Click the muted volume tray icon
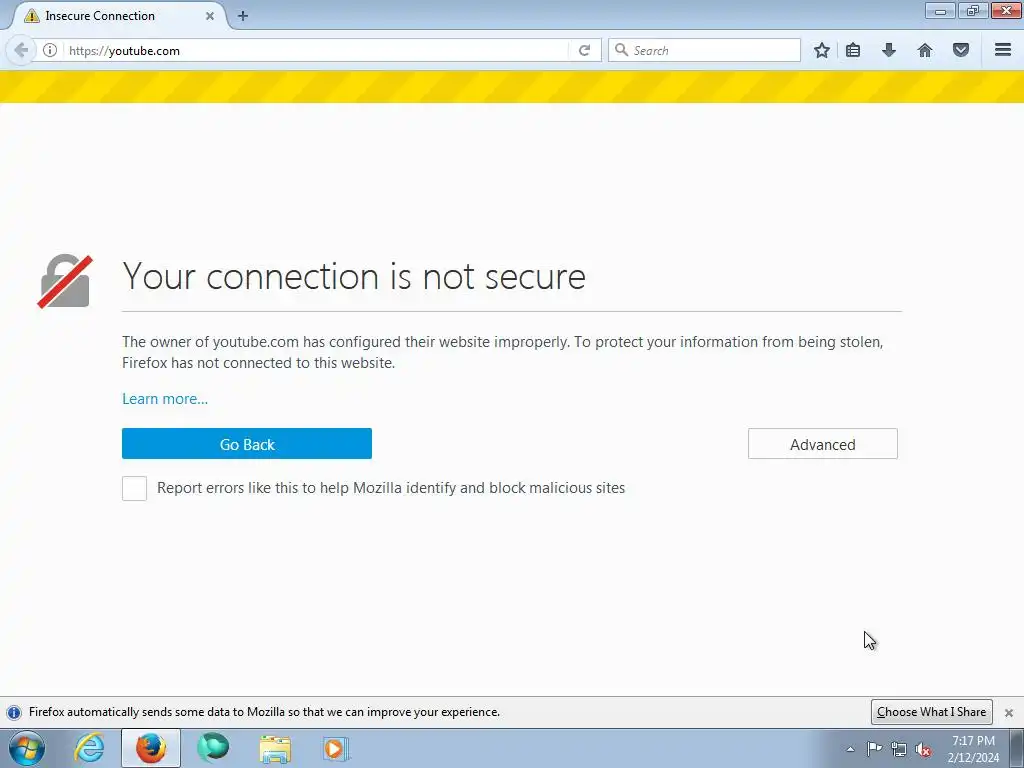 [923, 749]
